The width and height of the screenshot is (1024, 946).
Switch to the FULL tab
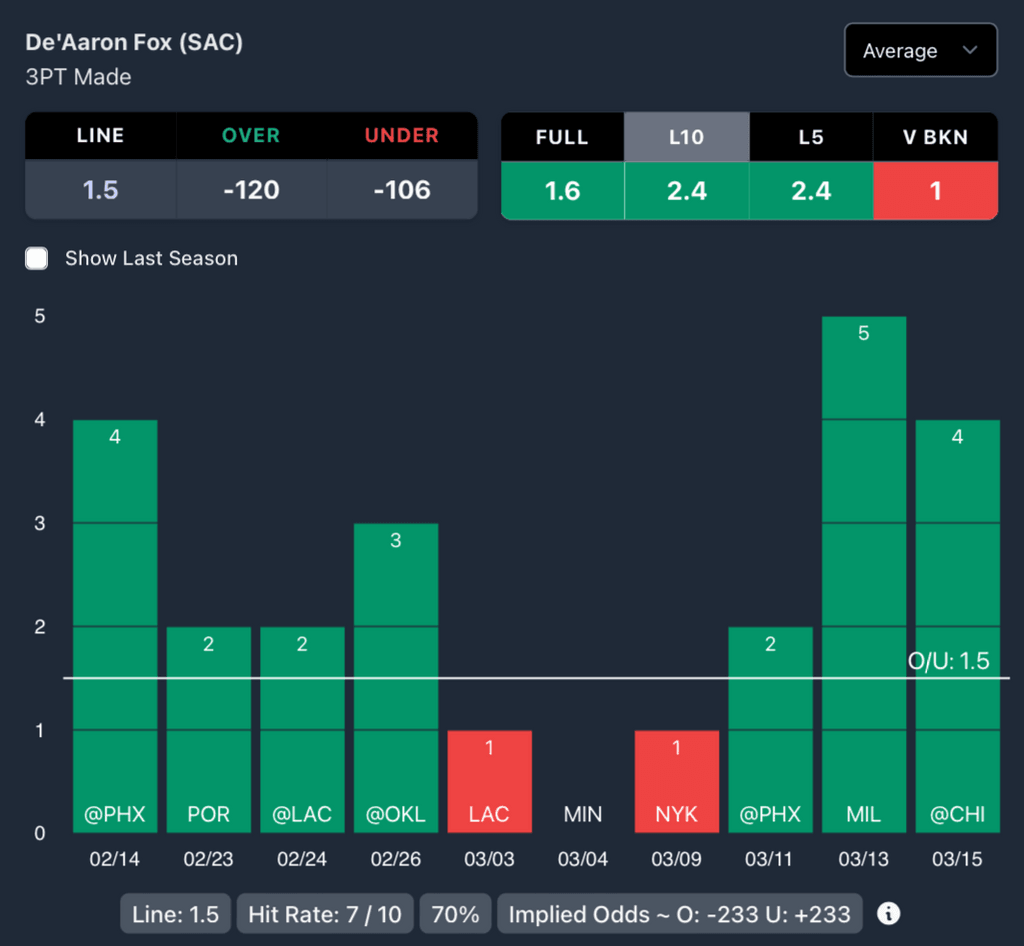[562, 136]
